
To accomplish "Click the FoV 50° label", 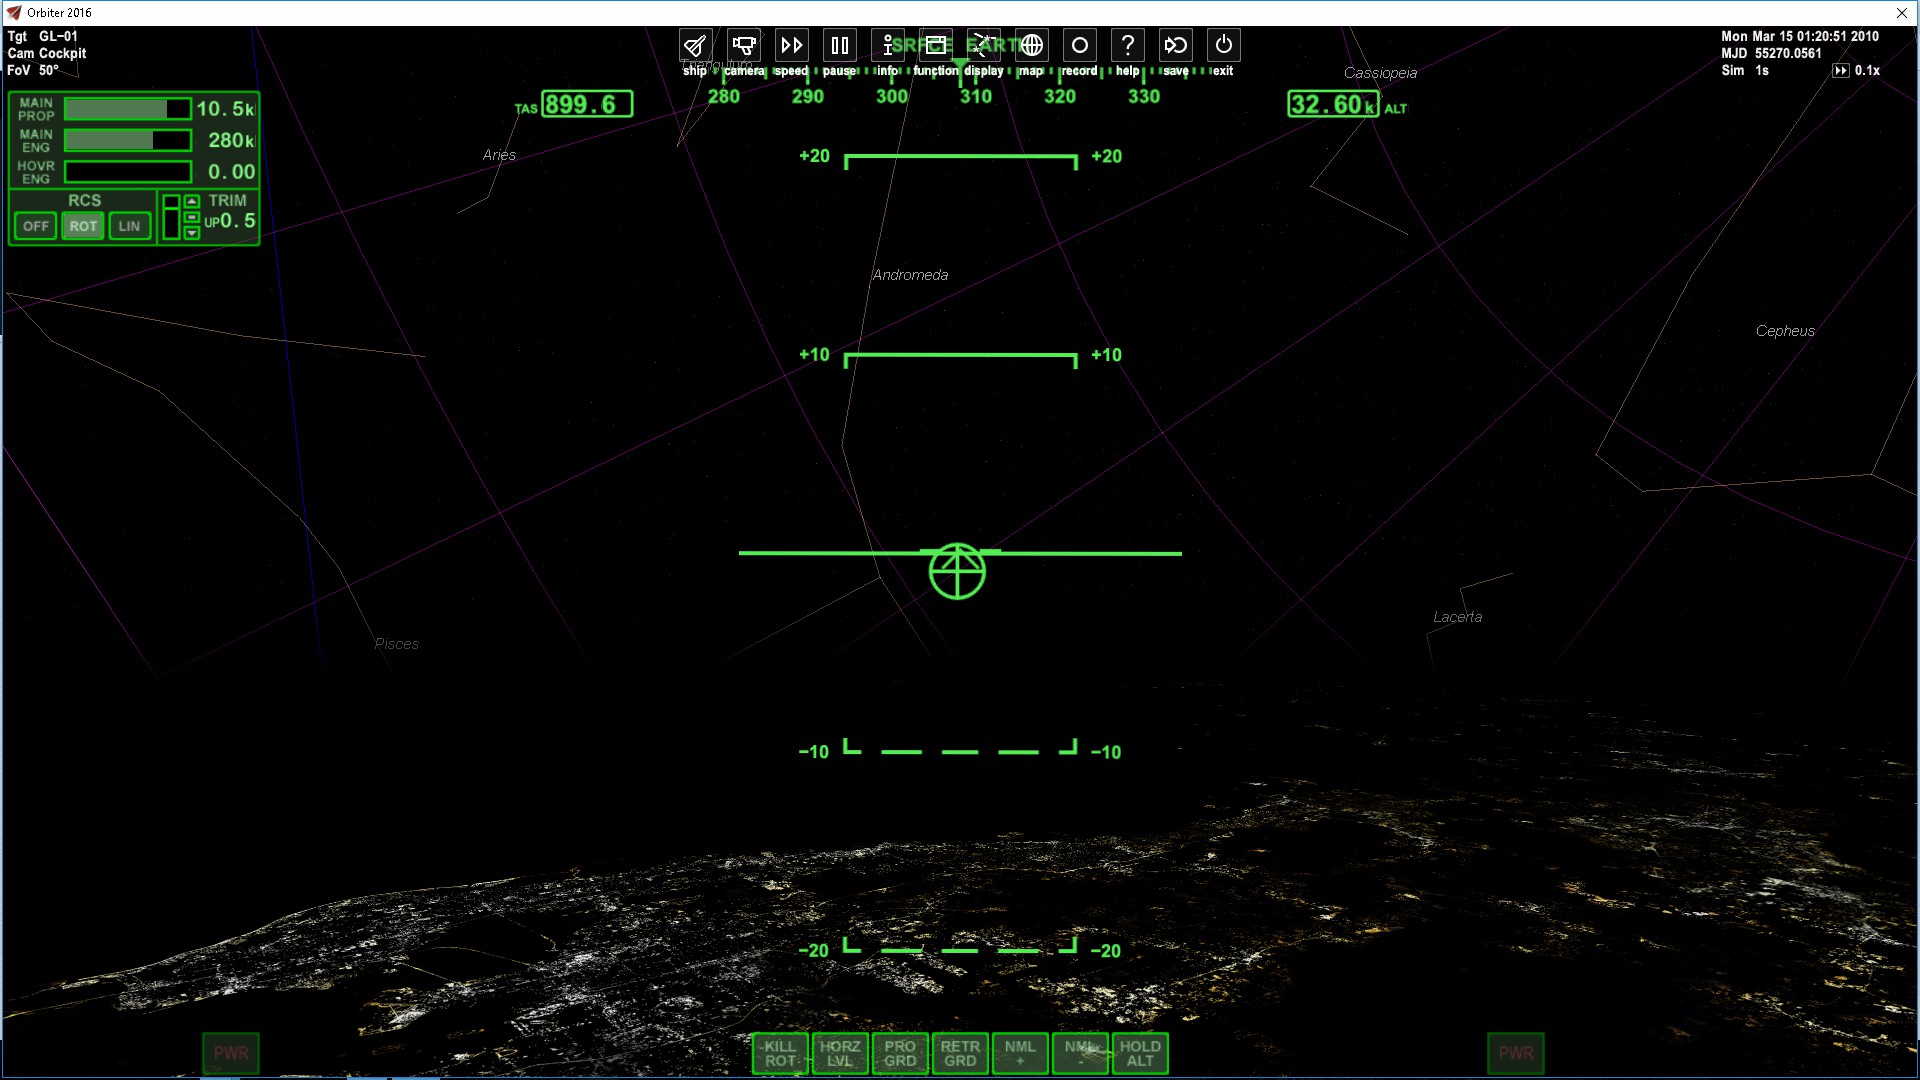I will click(33, 70).
